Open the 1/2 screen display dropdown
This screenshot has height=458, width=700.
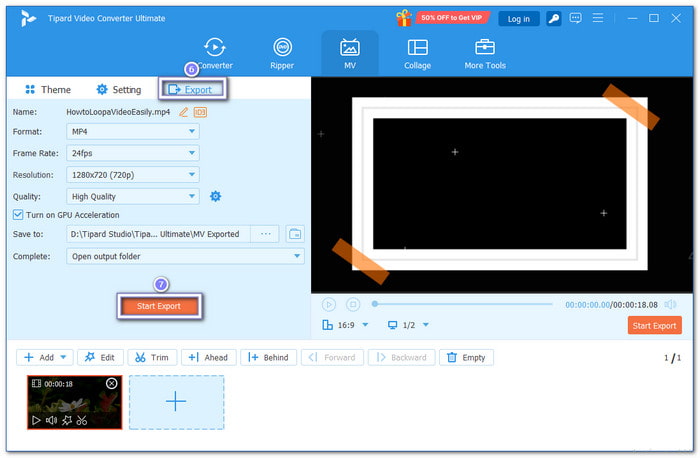[x=408, y=325]
